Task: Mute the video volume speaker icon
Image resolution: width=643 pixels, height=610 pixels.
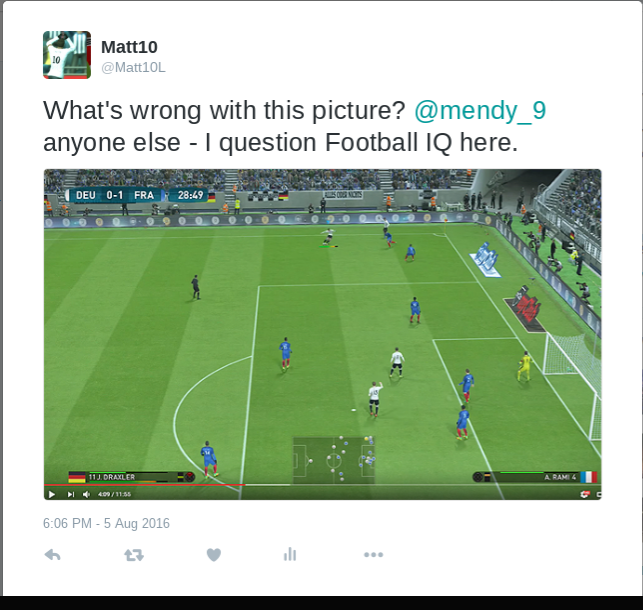Action: click(86, 494)
